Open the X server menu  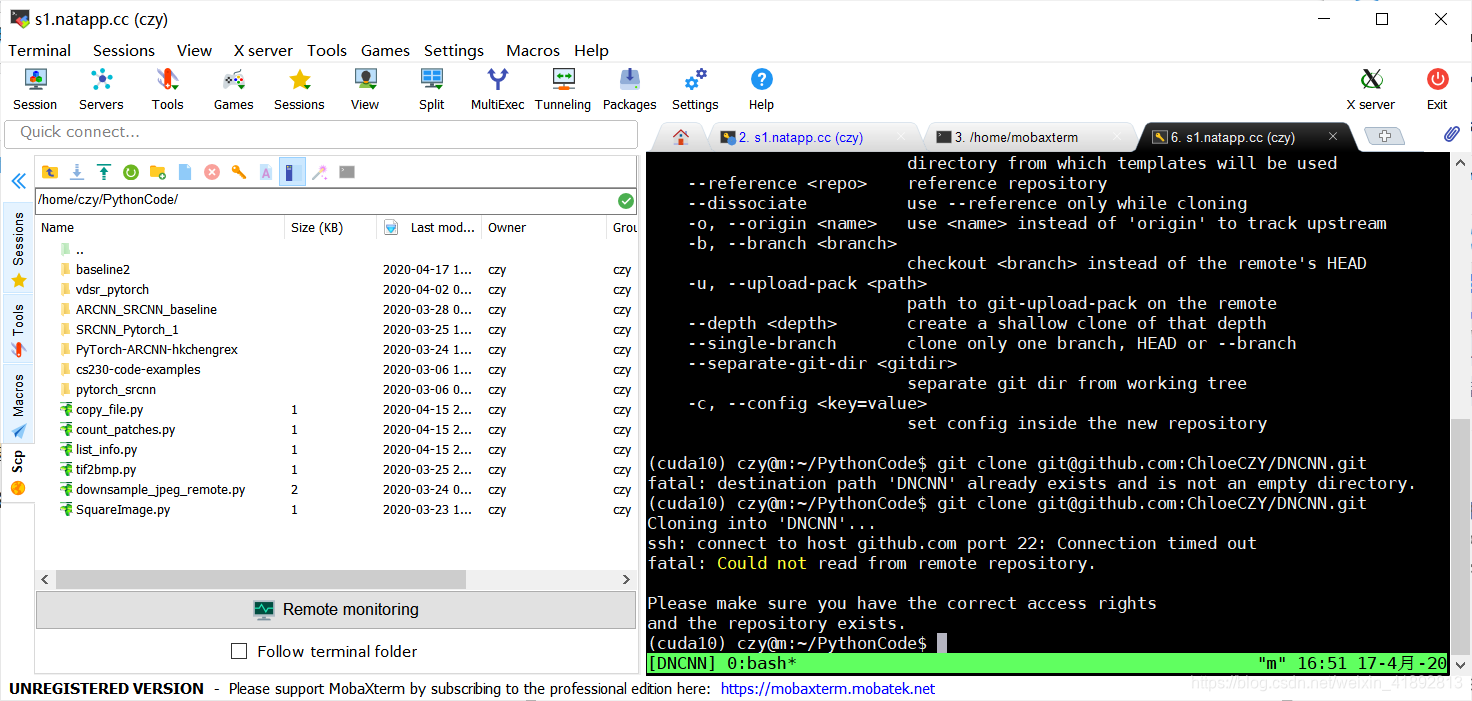[x=263, y=50]
